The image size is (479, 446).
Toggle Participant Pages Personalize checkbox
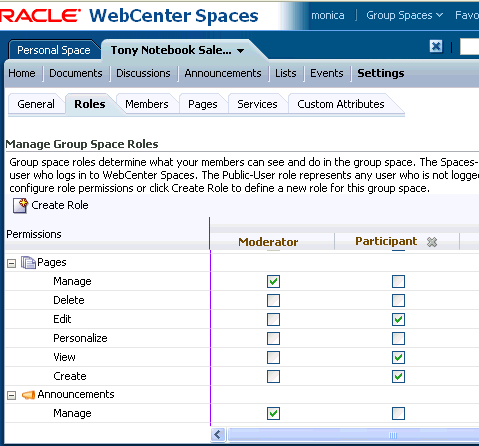[x=398, y=338]
